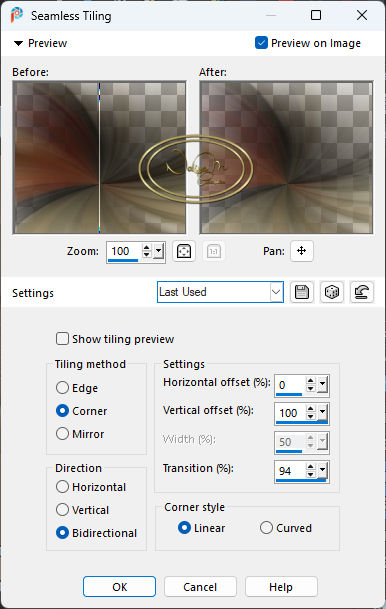Screen dimensions: 386x609
Task: Choose the Vertical direction
Action: pos(62,510)
